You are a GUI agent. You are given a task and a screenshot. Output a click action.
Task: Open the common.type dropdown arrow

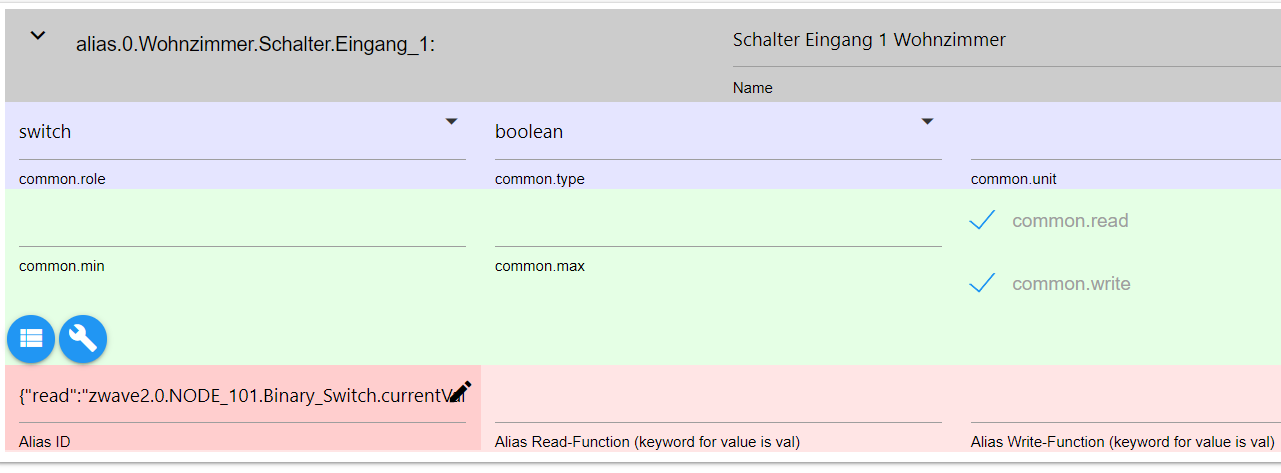(x=927, y=121)
